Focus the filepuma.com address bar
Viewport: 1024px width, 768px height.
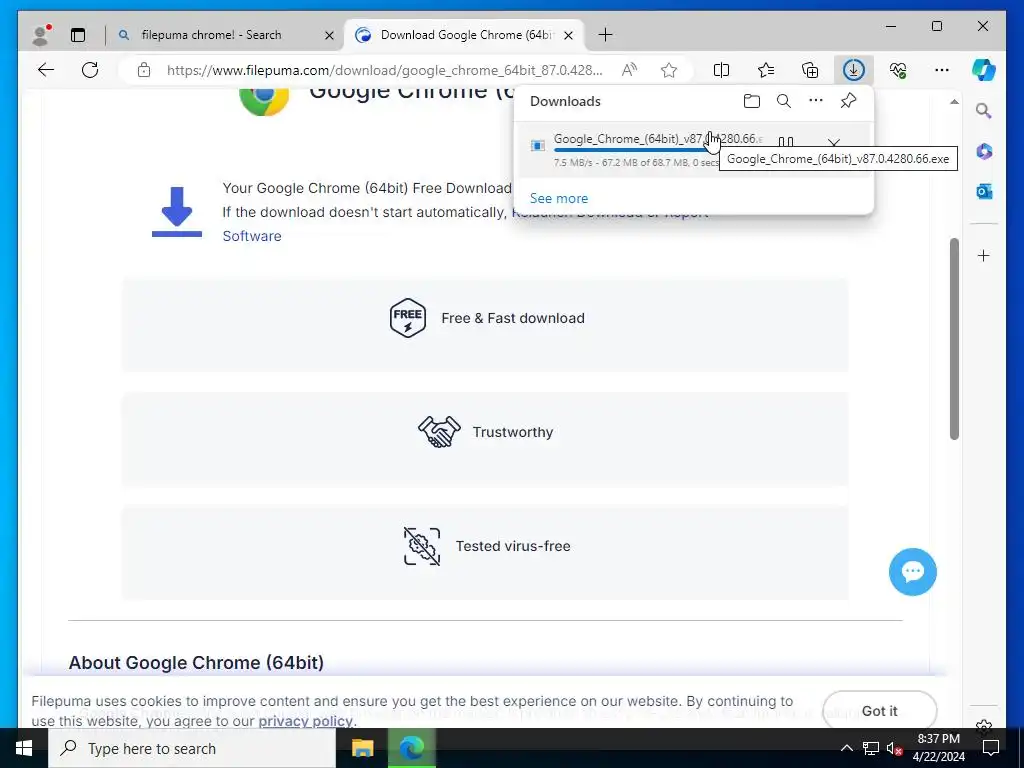(385, 70)
